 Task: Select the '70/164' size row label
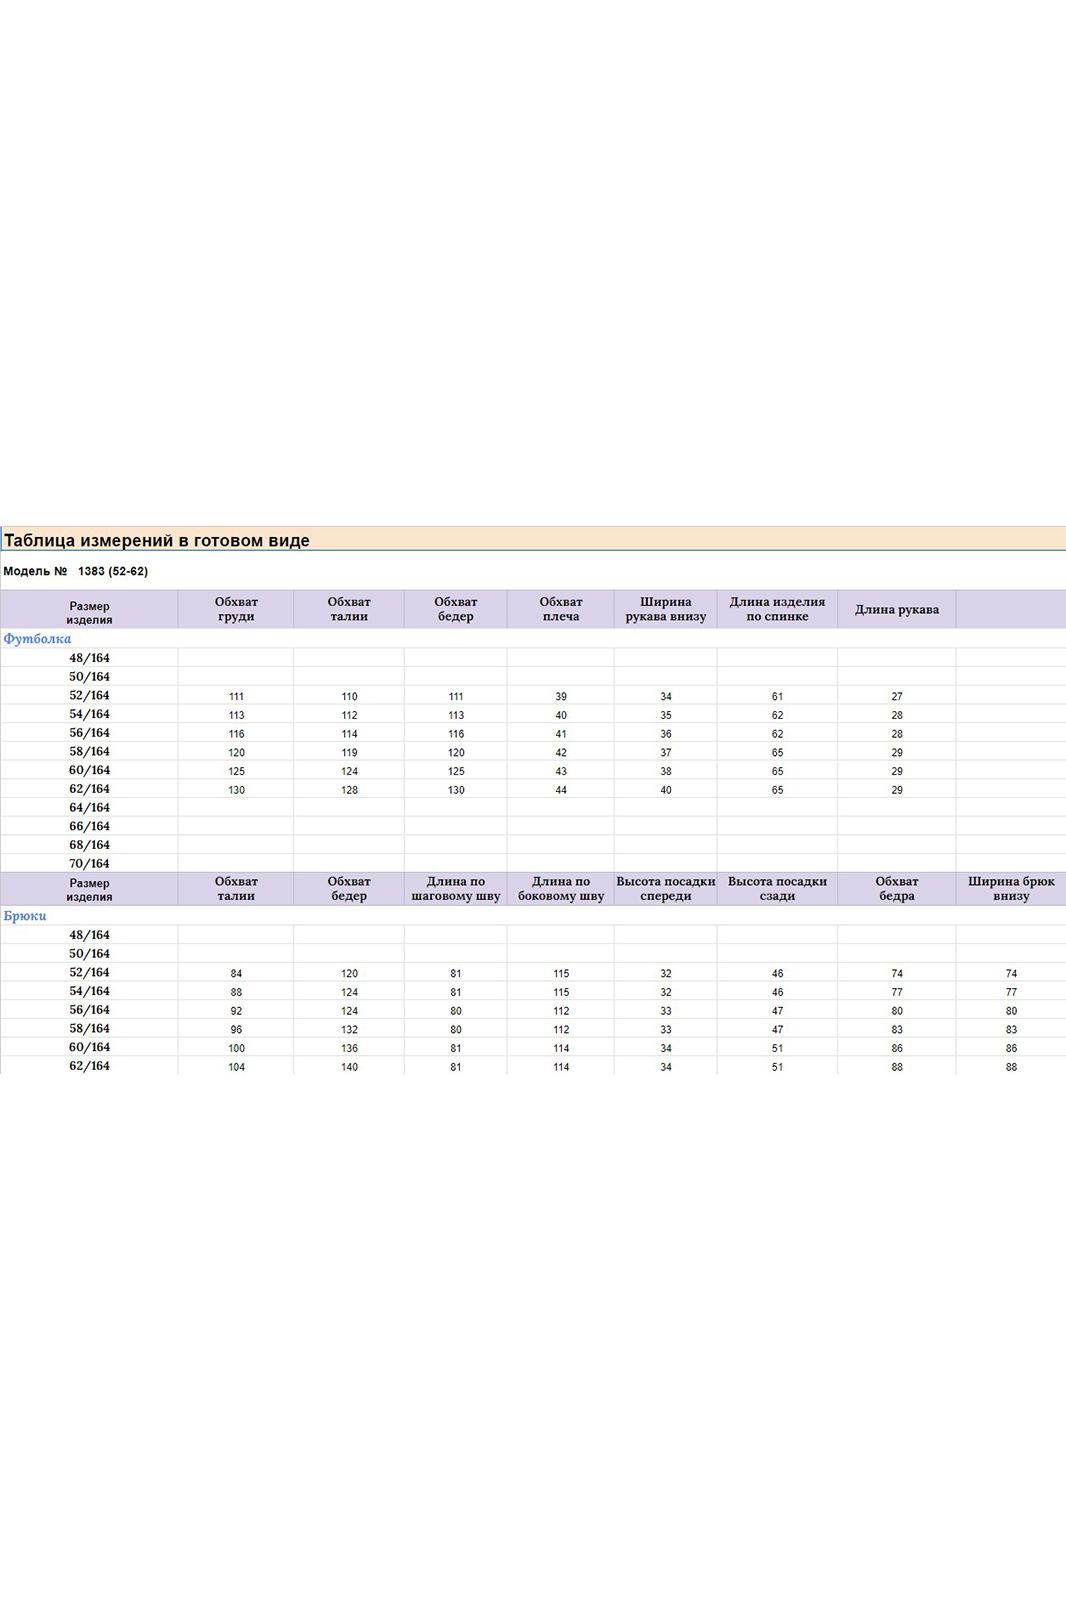coord(89,863)
